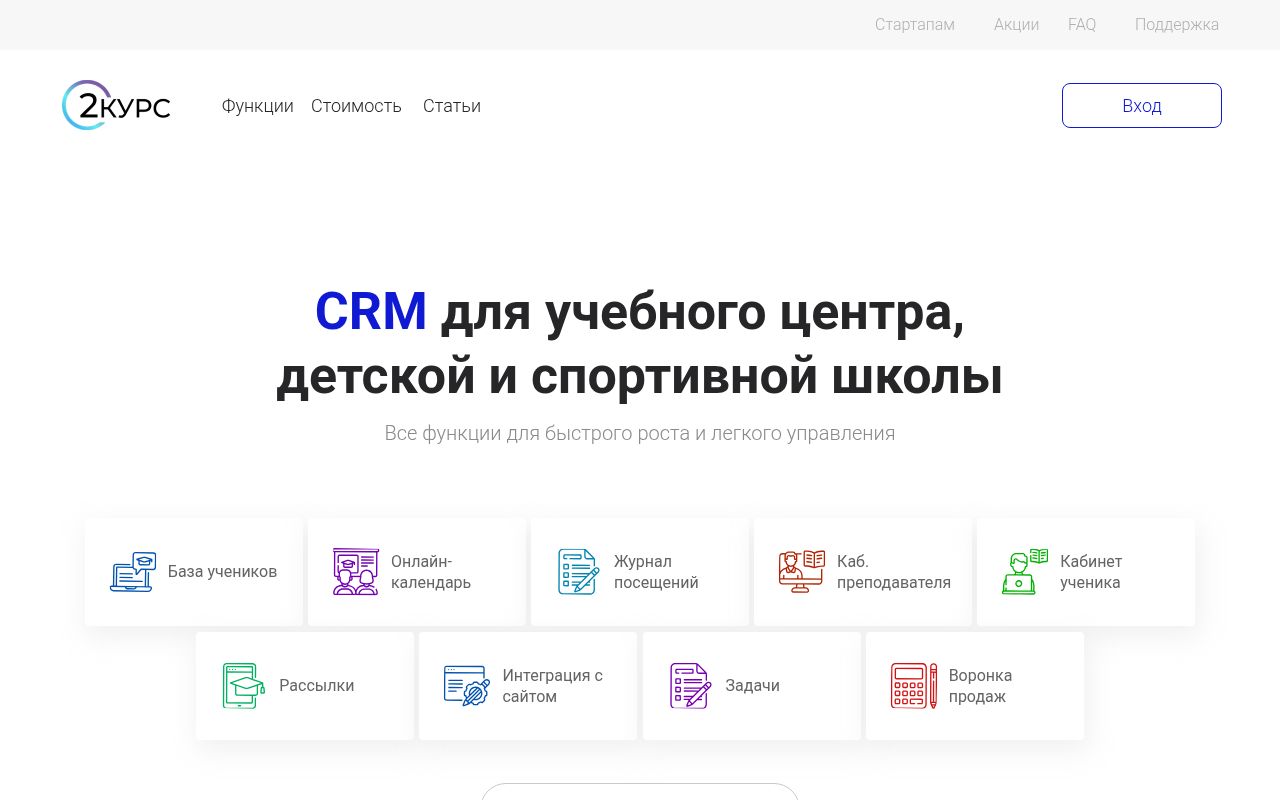Click the Рассылки graduation cap icon
1280x800 pixels.
(243, 686)
